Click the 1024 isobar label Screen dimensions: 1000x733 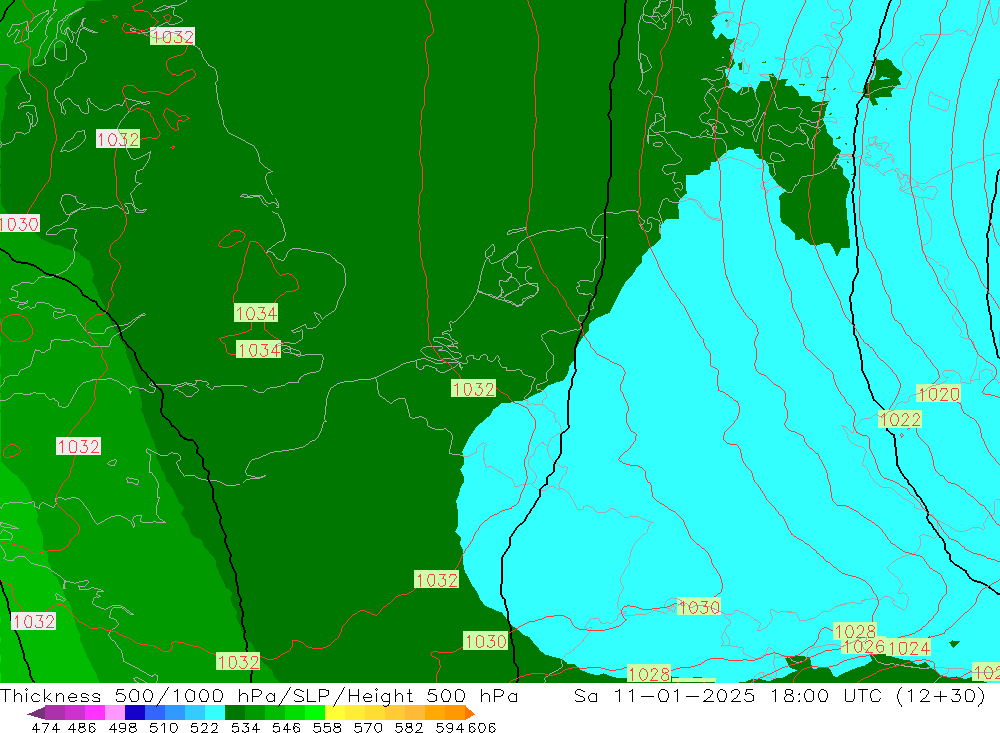(909, 648)
